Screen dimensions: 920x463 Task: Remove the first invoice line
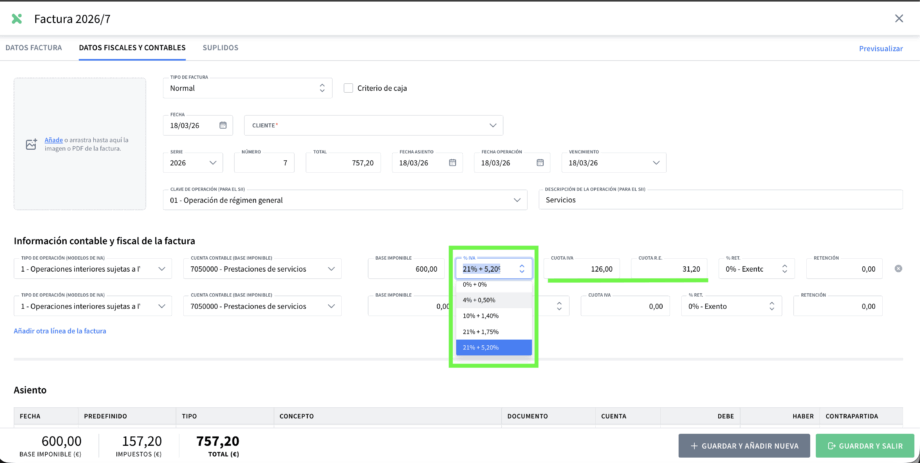coord(898,268)
